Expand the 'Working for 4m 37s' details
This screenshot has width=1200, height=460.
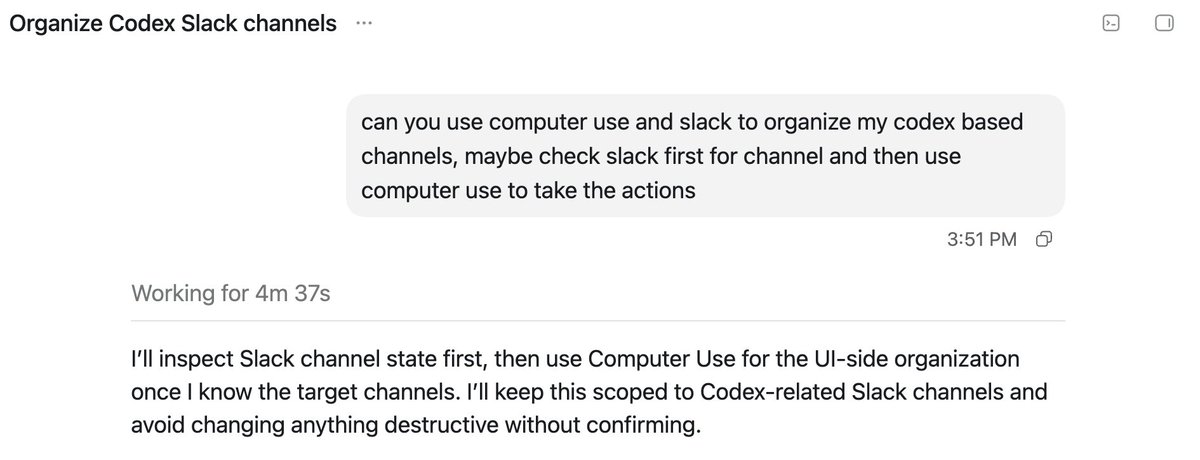click(231, 295)
